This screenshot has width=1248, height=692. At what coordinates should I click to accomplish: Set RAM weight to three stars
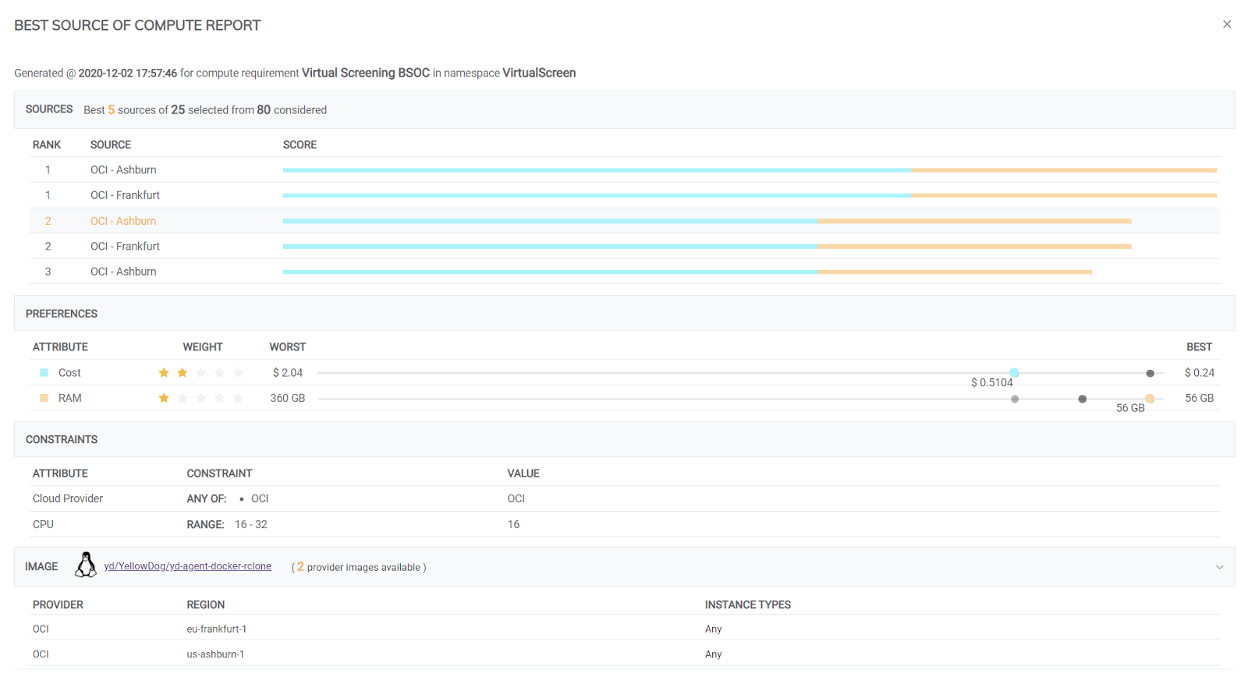point(201,398)
